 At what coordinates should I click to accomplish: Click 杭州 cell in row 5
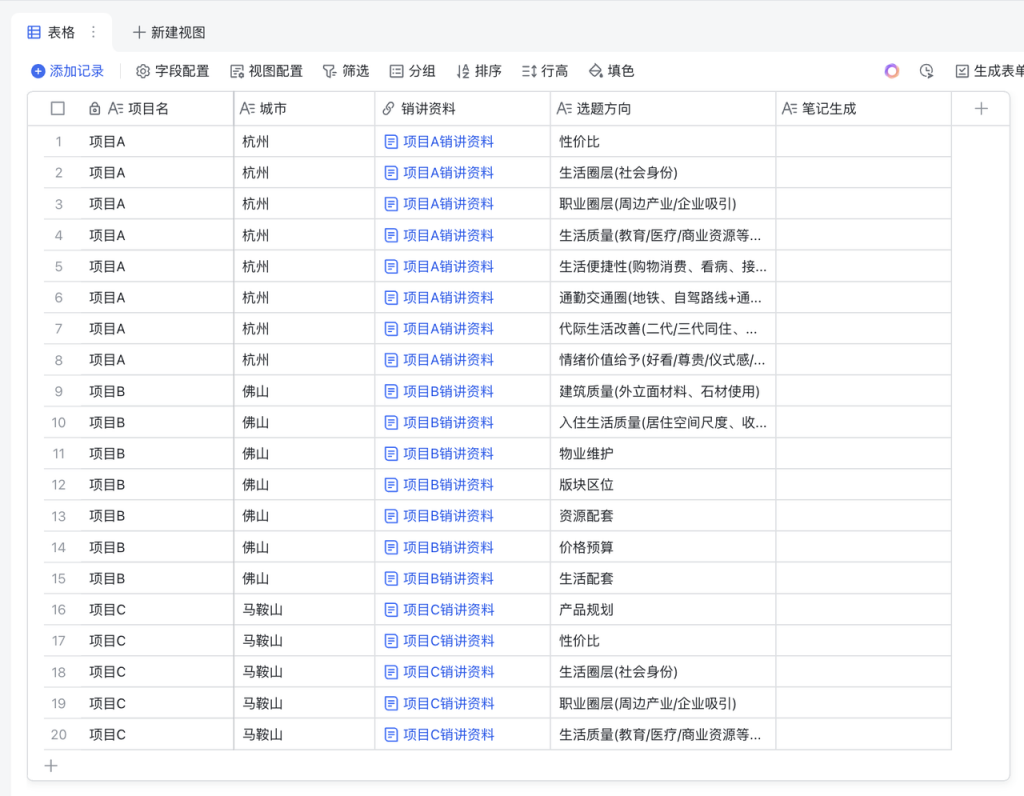pos(304,266)
